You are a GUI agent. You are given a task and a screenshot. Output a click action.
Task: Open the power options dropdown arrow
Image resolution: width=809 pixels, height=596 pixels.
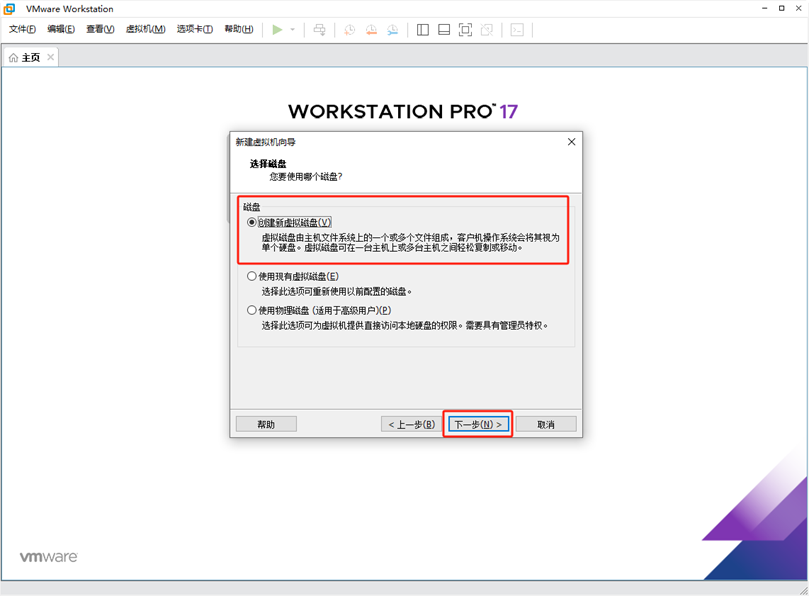293,30
